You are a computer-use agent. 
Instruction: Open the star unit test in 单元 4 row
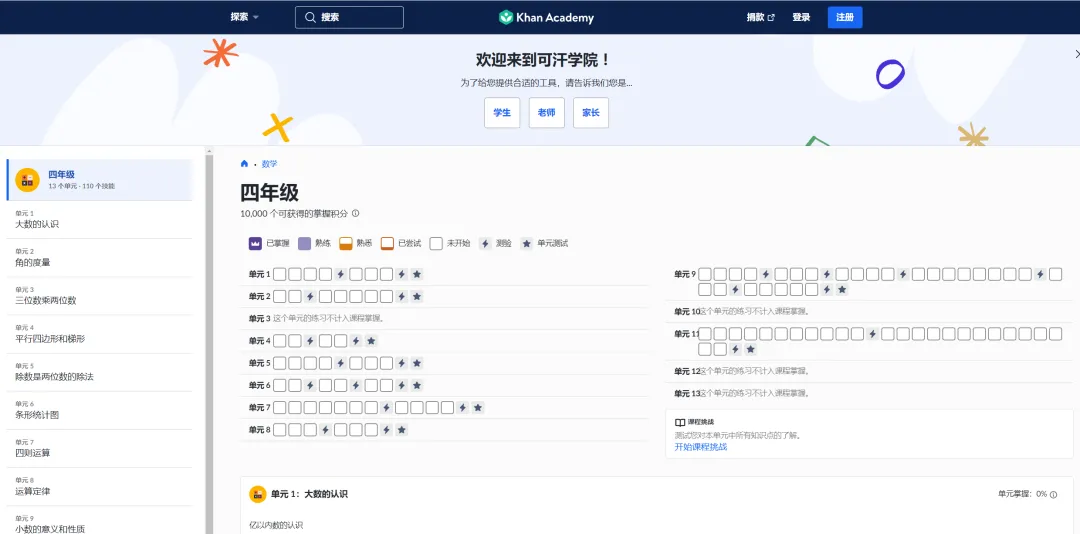tap(371, 340)
